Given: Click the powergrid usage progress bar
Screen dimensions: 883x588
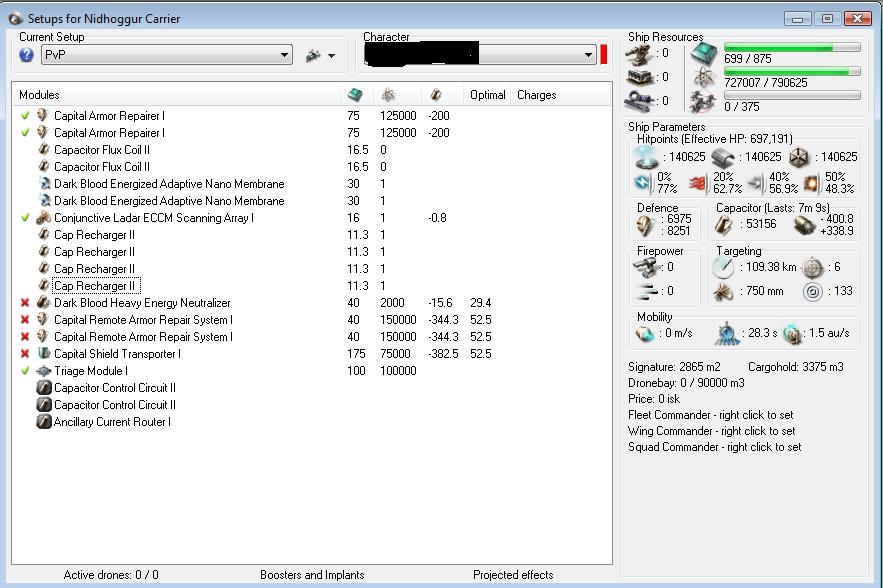Looking at the screenshot, I should [x=792, y=71].
